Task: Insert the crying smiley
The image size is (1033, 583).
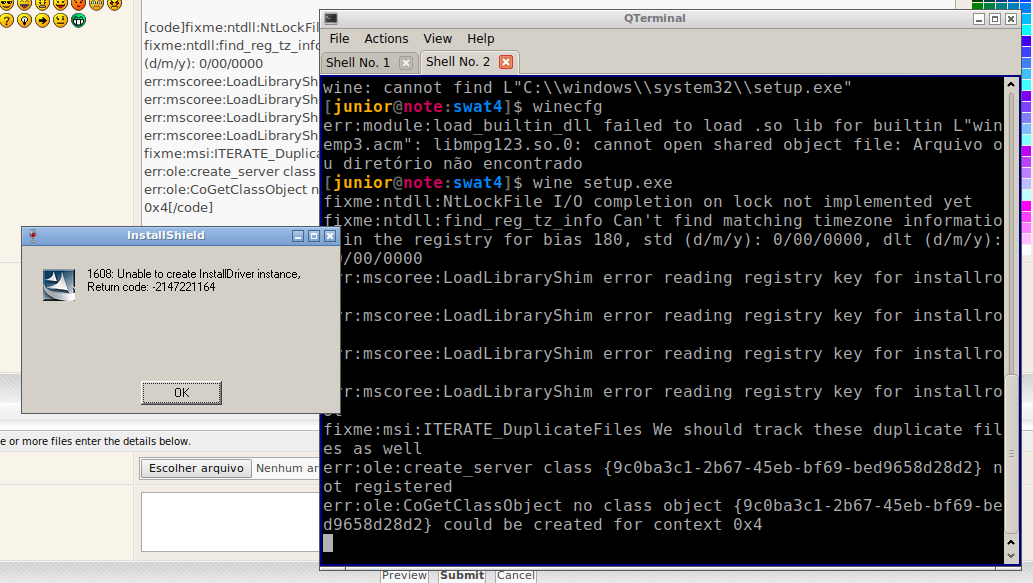Action: pyautogui.click(x=96, y=4)
